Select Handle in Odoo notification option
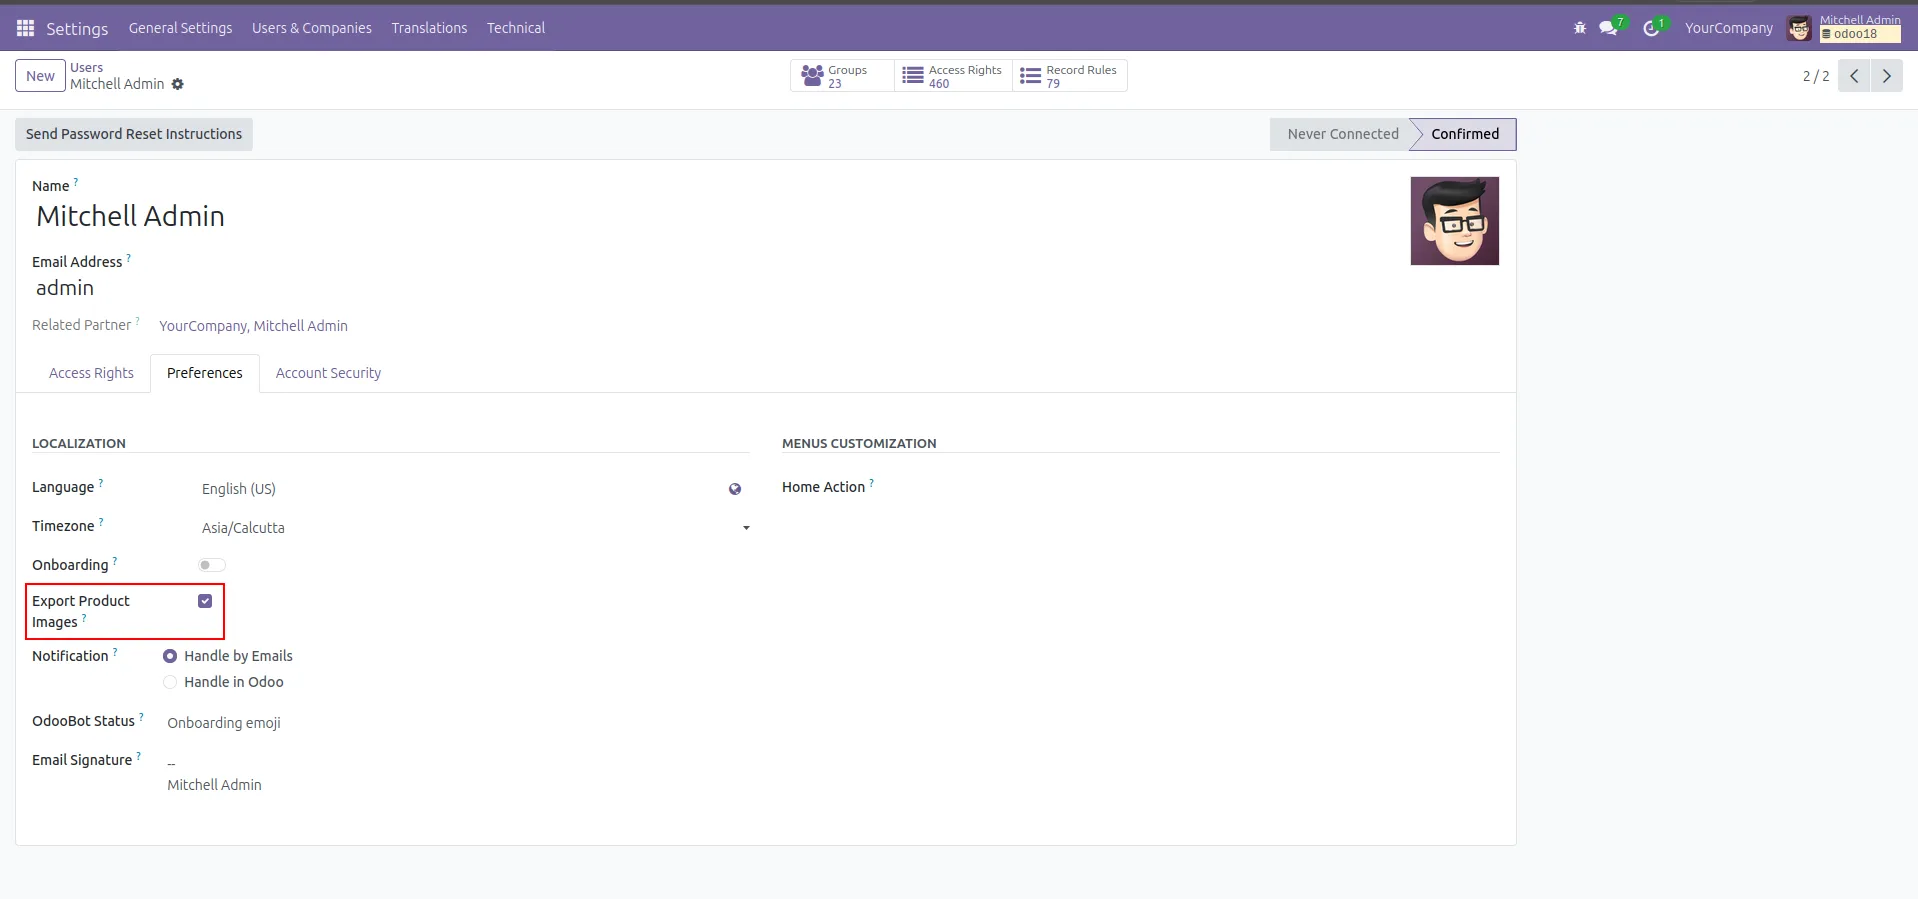The height and width of the screenshot is (899, 1918). 170,682
